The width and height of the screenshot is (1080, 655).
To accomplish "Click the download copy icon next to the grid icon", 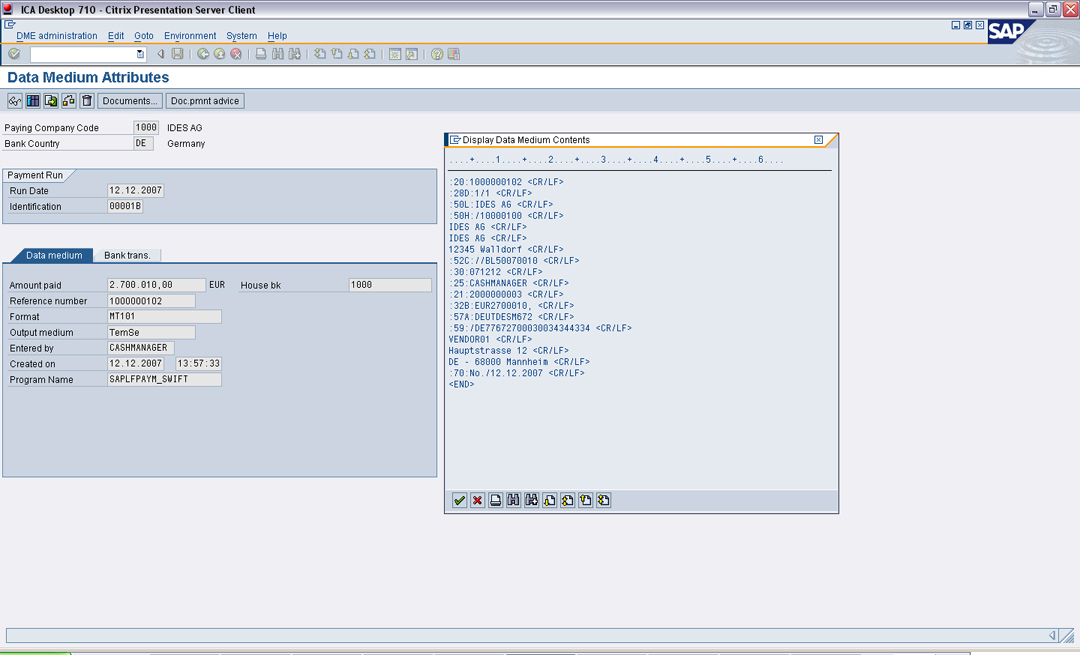I will pyautogui.click(x=50, y=101).
